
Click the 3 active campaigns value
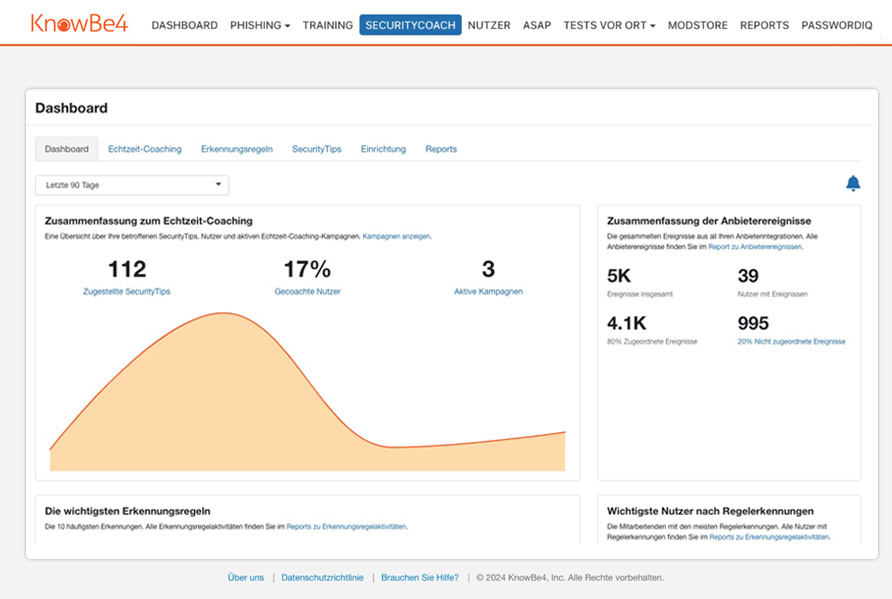point(488,269)
